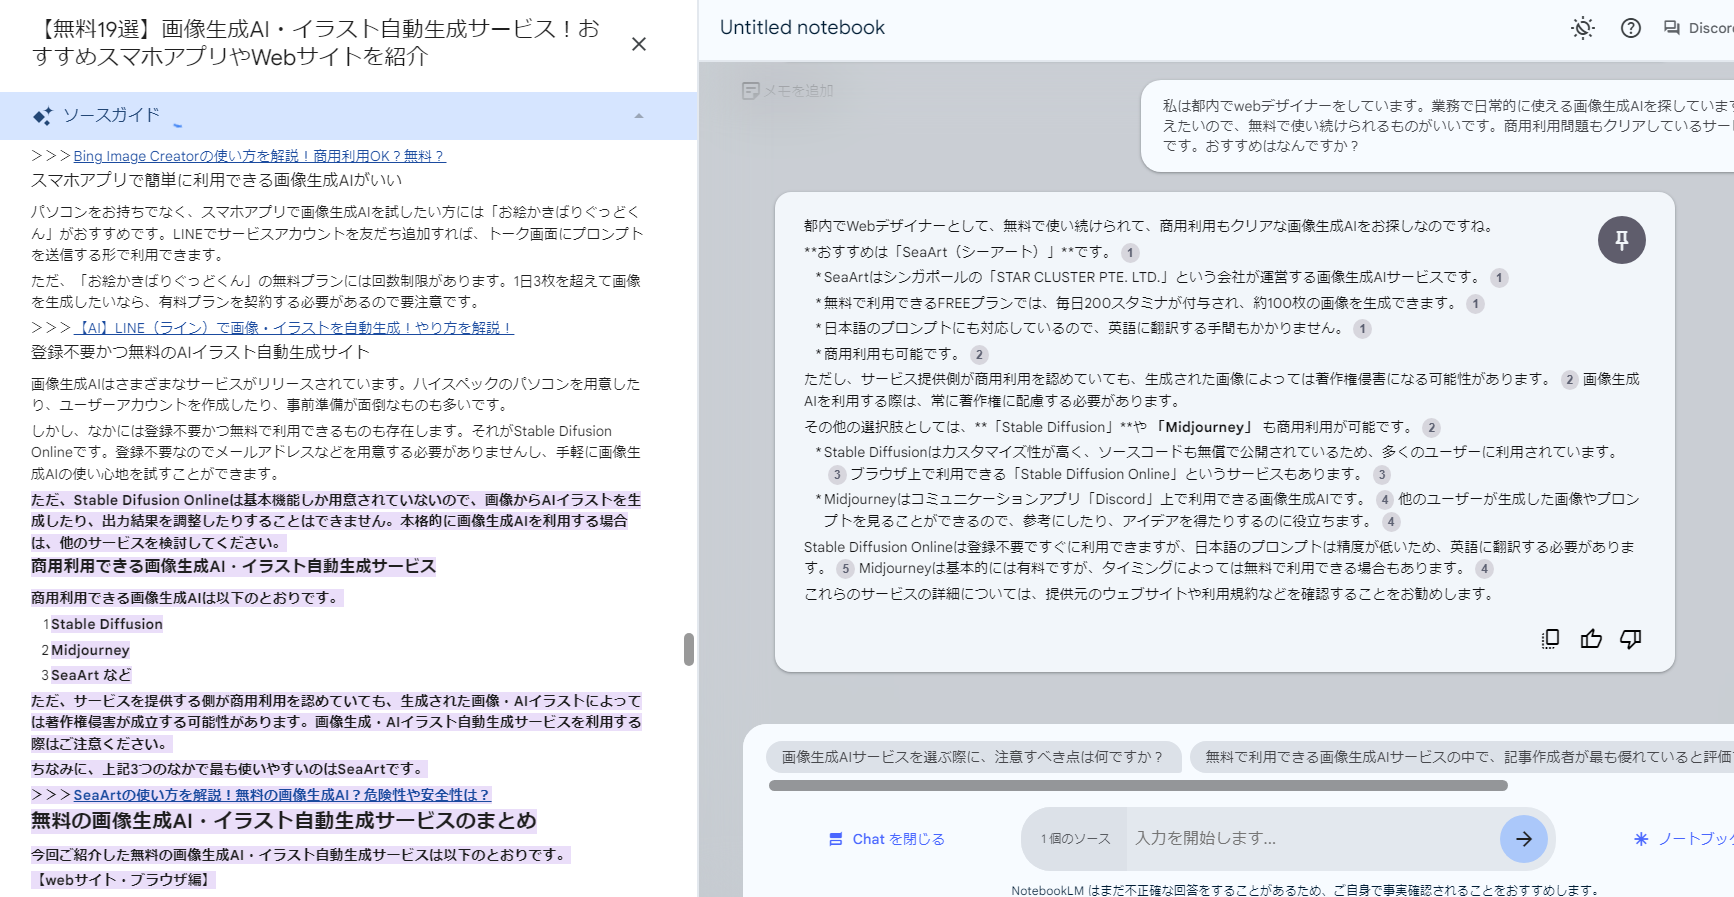1734x897 pixels.
Task: Click citation 3 before ブラウザ上で利用できる
Action: (836, 475)
